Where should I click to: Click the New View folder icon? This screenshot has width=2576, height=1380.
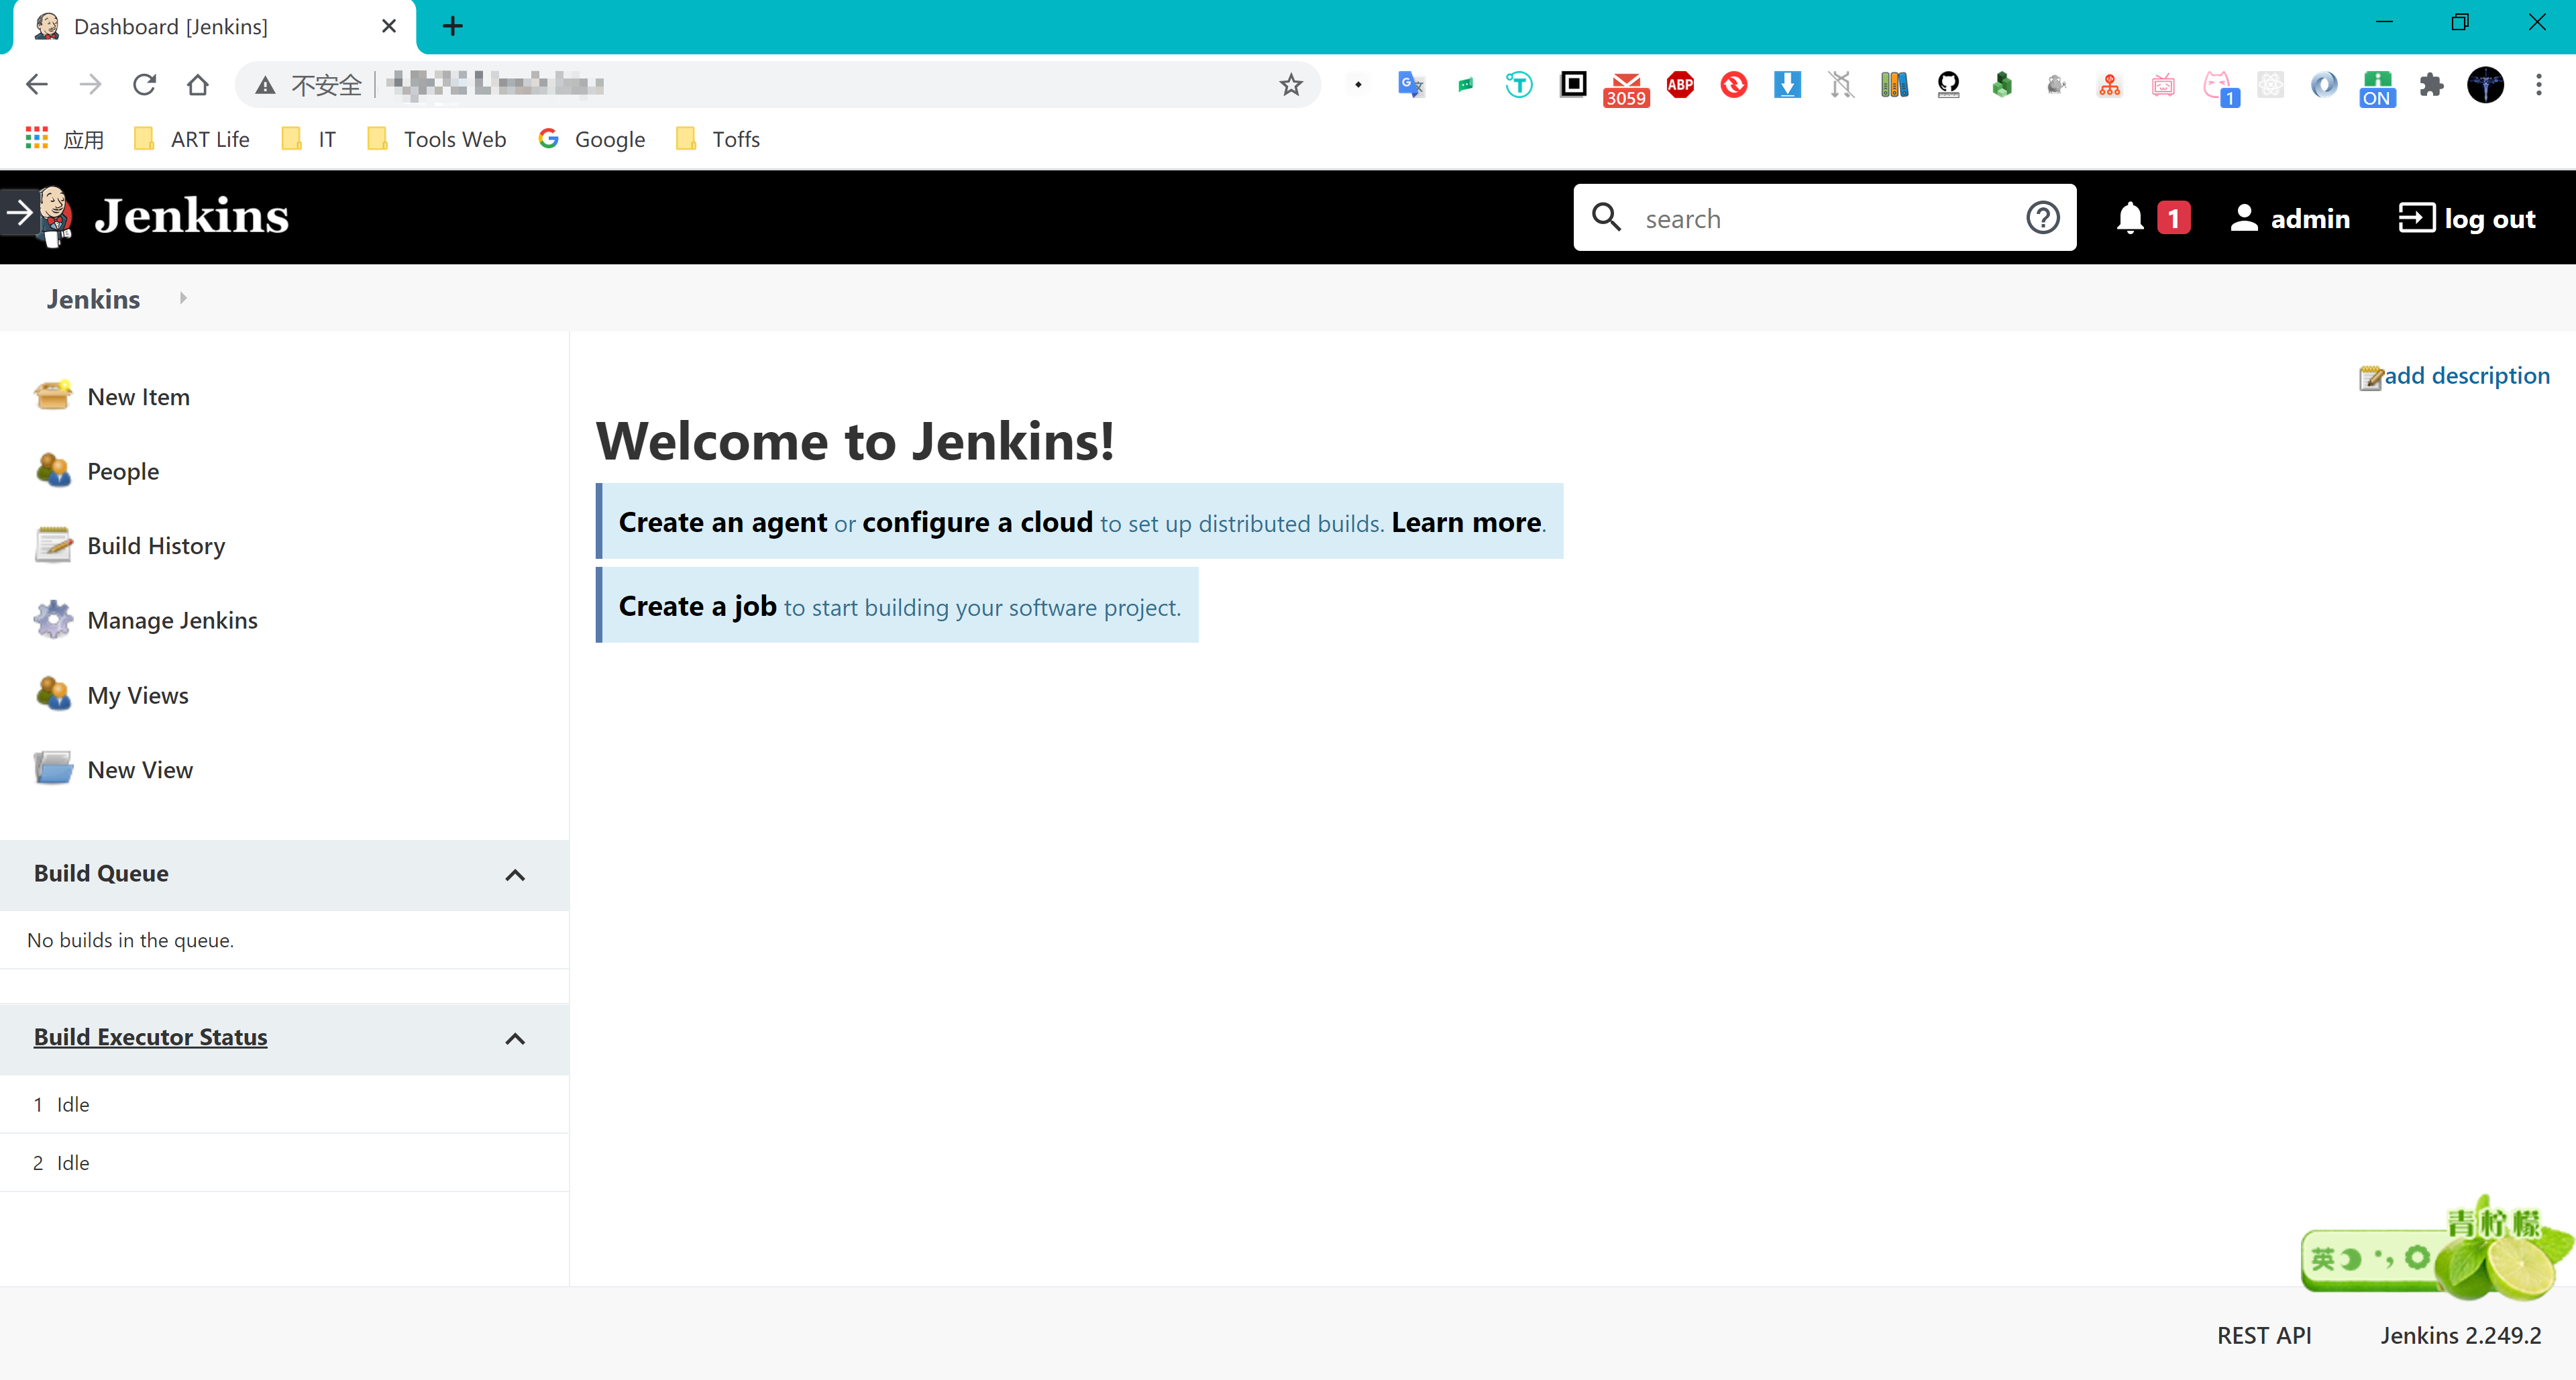[52, 769]
